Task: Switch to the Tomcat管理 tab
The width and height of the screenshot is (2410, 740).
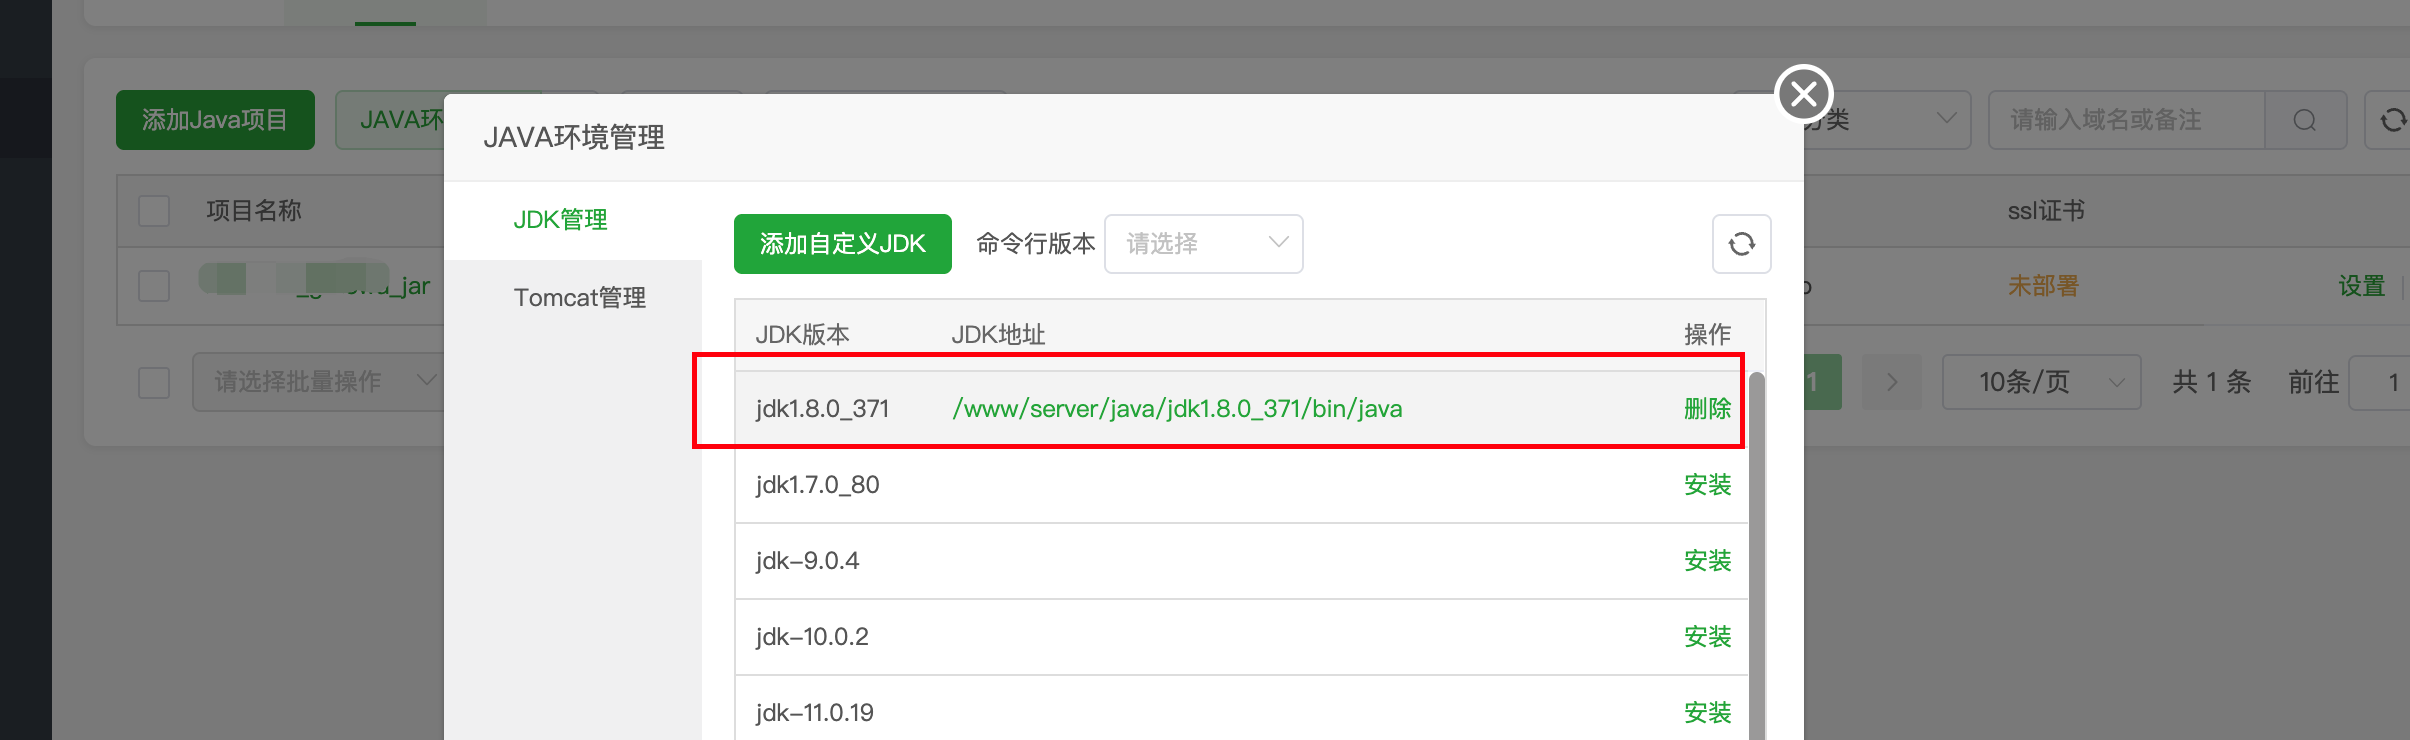Action: pos(579,298)
